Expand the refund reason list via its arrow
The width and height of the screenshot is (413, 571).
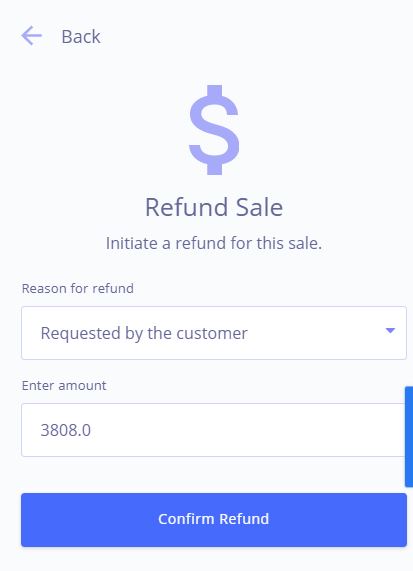point(390,330)
